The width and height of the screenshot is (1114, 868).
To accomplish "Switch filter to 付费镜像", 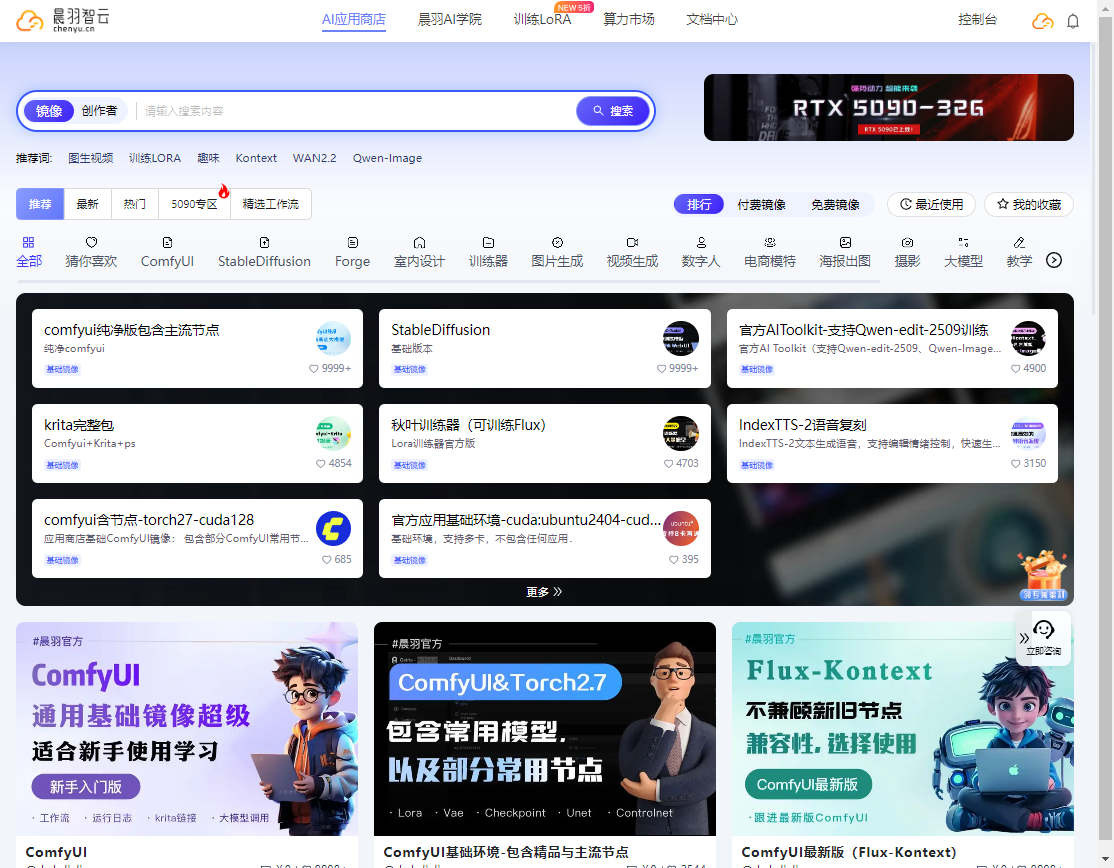I will (x=761, y=204).
